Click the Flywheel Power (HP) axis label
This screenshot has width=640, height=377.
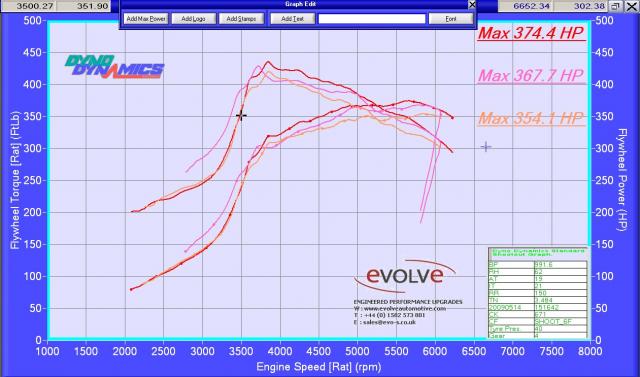click(x=621, y=180)
